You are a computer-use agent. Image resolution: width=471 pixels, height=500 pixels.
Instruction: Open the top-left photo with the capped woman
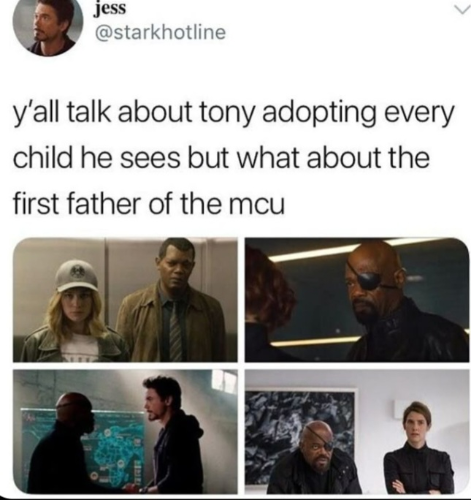(125, 300)
